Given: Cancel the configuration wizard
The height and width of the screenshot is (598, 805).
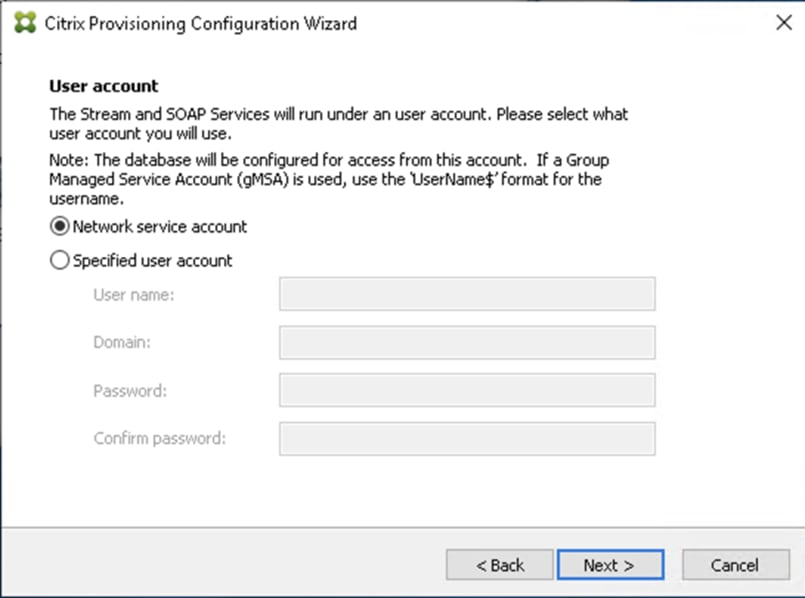Looking at the screenshot, I should click(x=734, y=564).
